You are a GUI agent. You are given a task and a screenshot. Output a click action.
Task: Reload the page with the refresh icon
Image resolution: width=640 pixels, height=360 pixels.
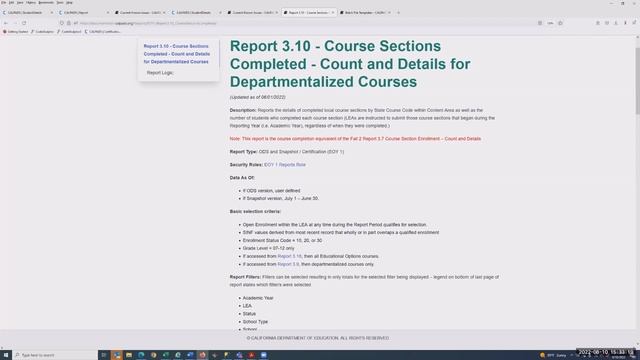click(24, 23)
